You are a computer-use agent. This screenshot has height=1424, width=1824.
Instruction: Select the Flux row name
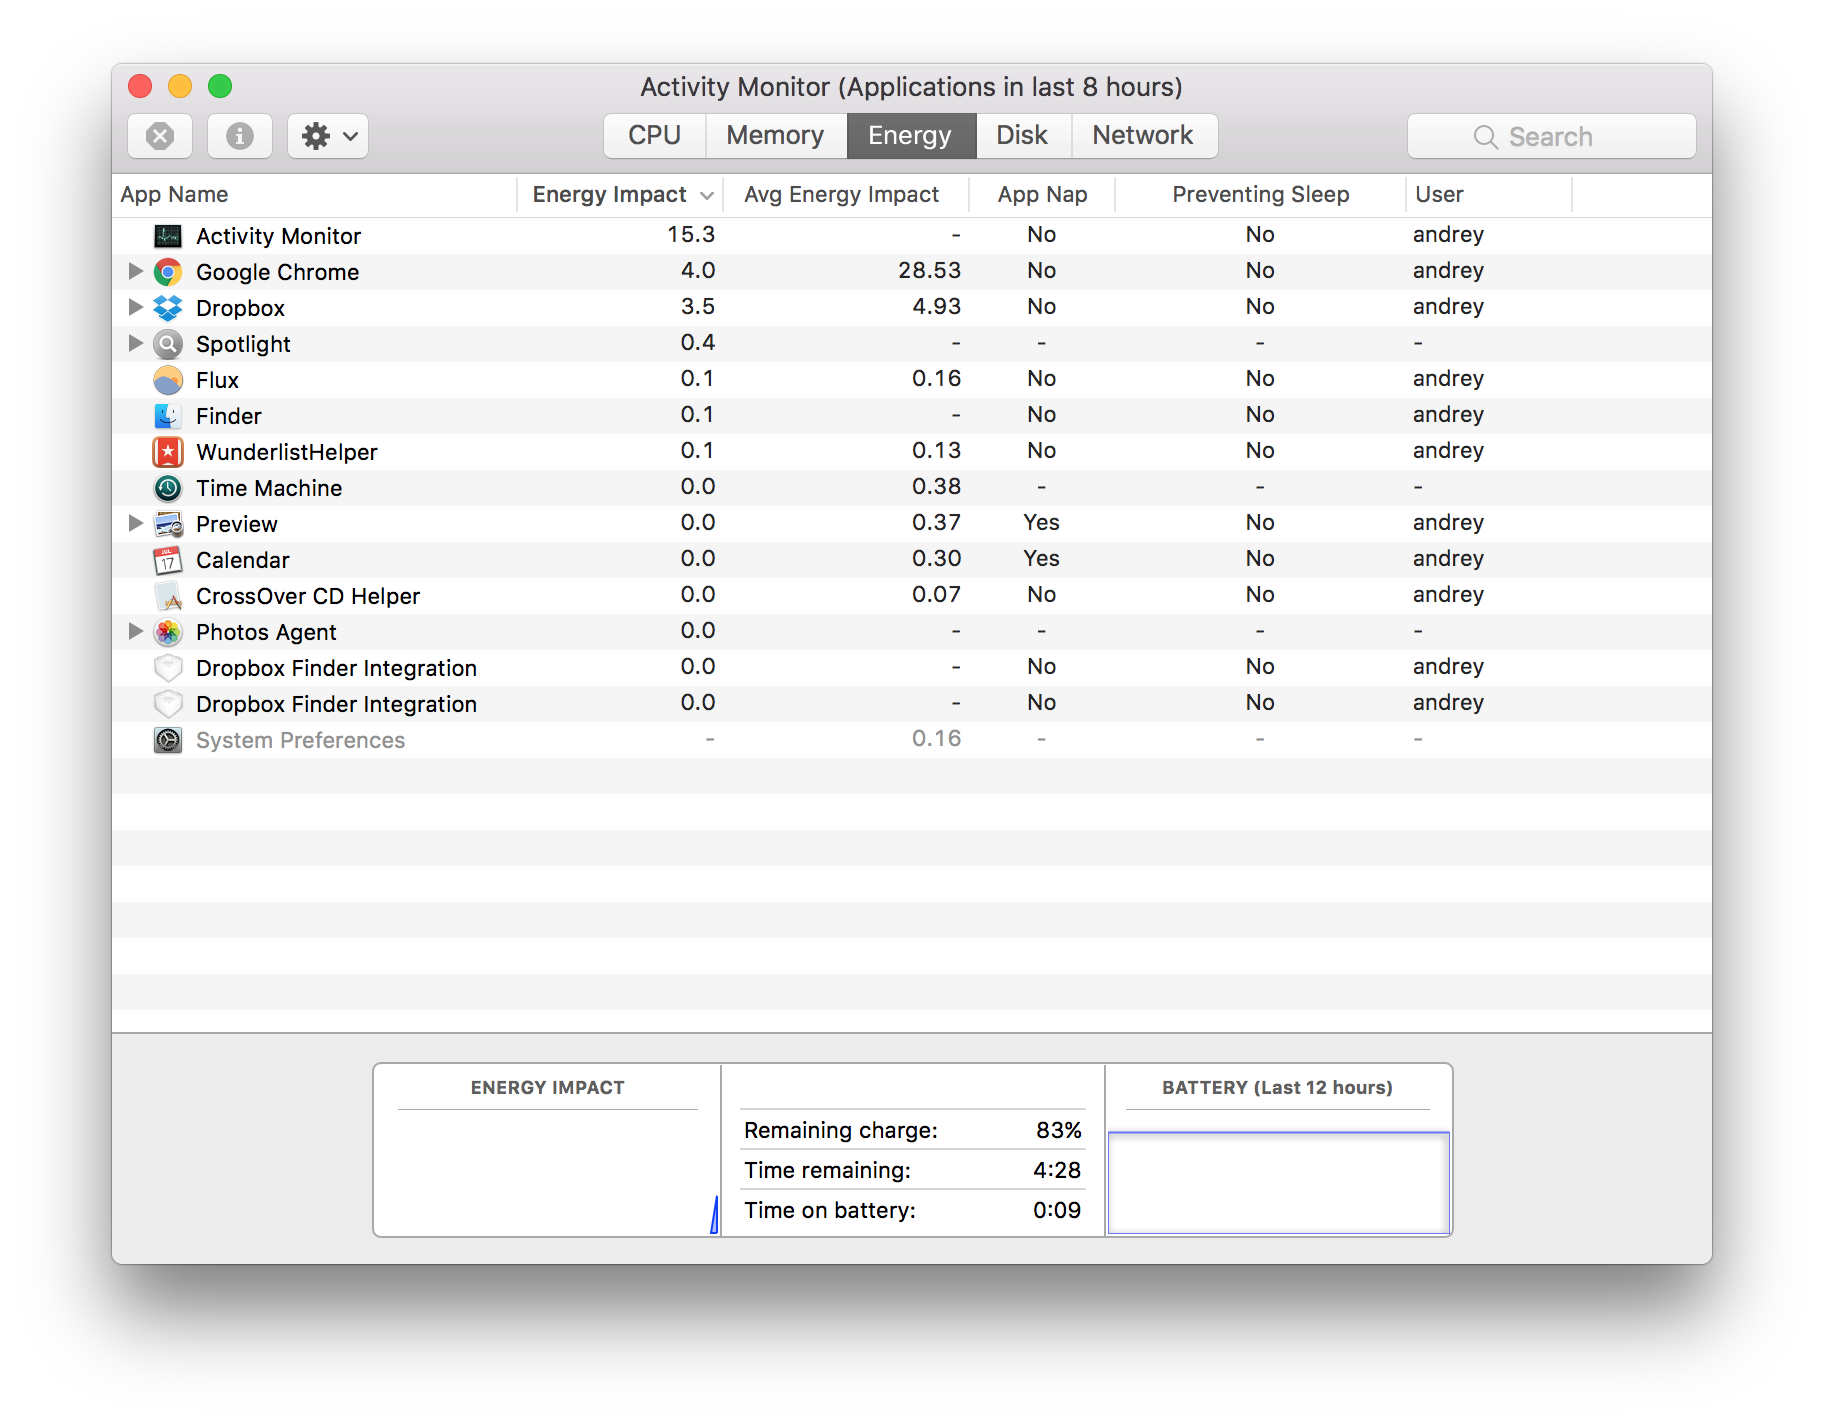point(217,380)
